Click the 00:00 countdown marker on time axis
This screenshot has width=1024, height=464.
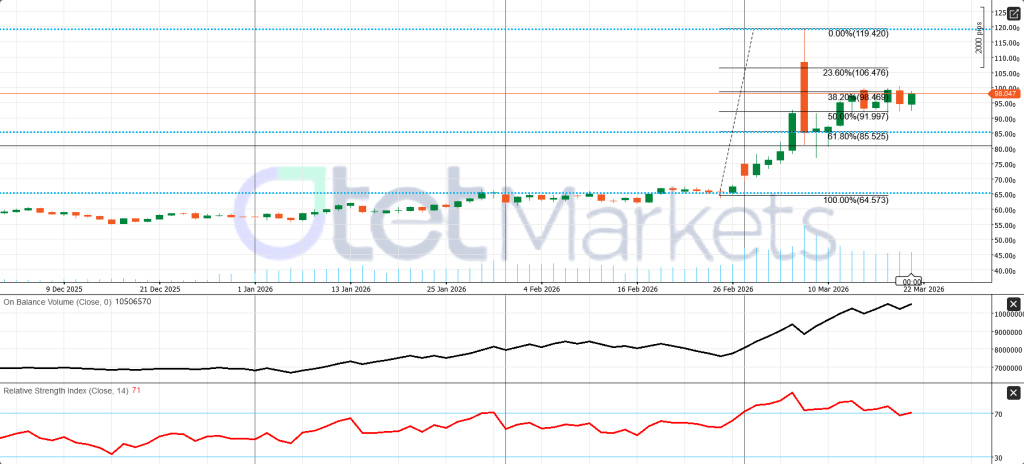coord(909,281)
